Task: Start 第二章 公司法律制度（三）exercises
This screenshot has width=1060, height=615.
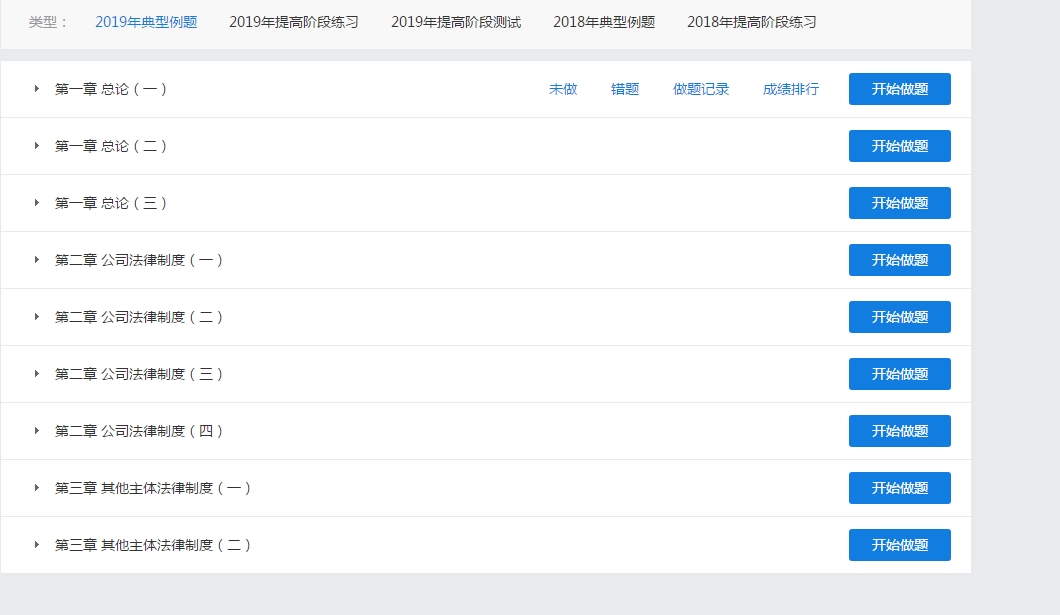Action: tap(899, 374)
